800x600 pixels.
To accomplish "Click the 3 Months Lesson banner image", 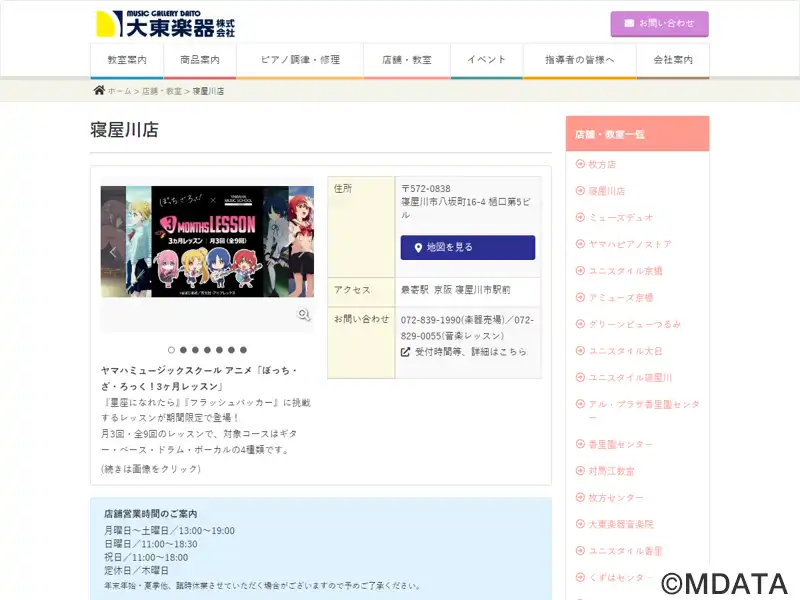I will tap(207, 241).
